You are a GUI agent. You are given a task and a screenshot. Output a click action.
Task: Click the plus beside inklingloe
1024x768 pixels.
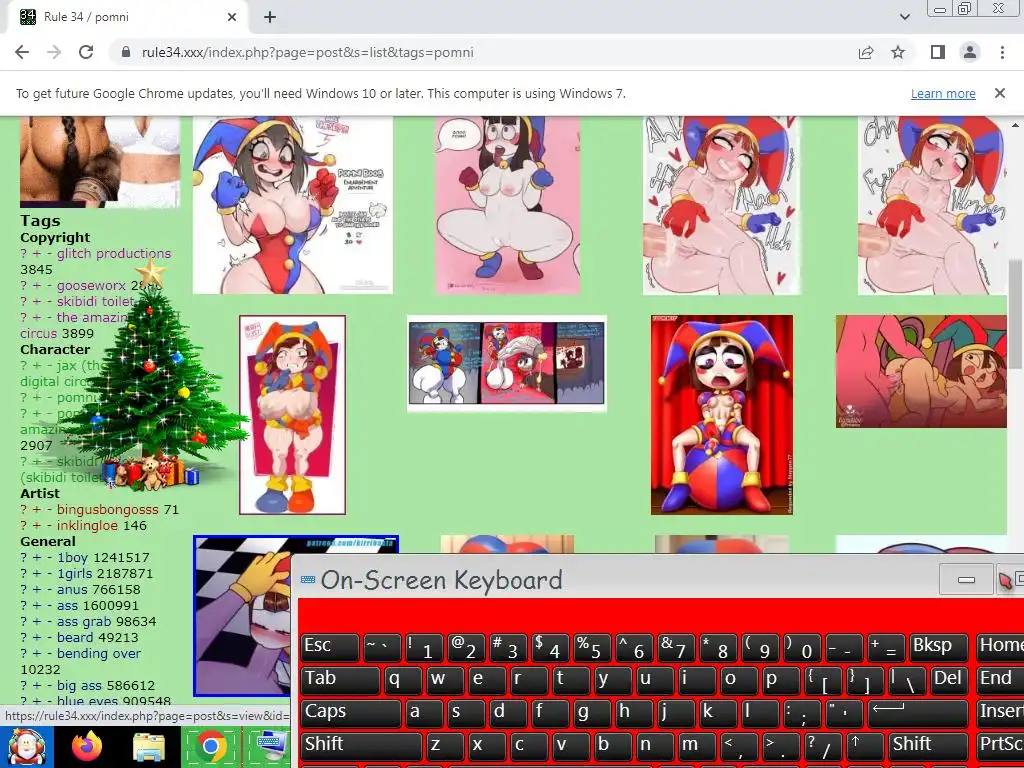point(37,526)
